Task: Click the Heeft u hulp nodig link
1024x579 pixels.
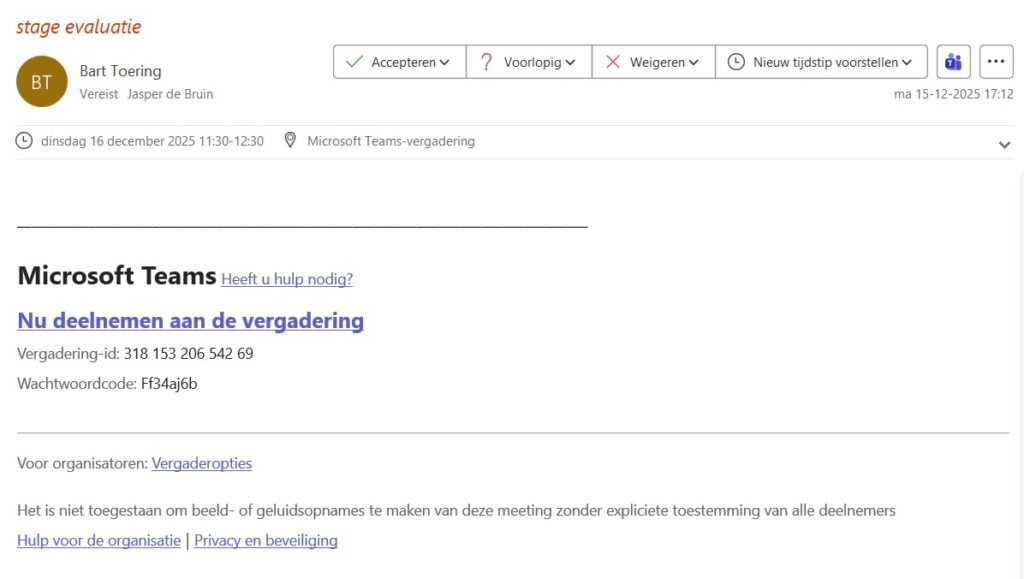Action: point(286,279)
